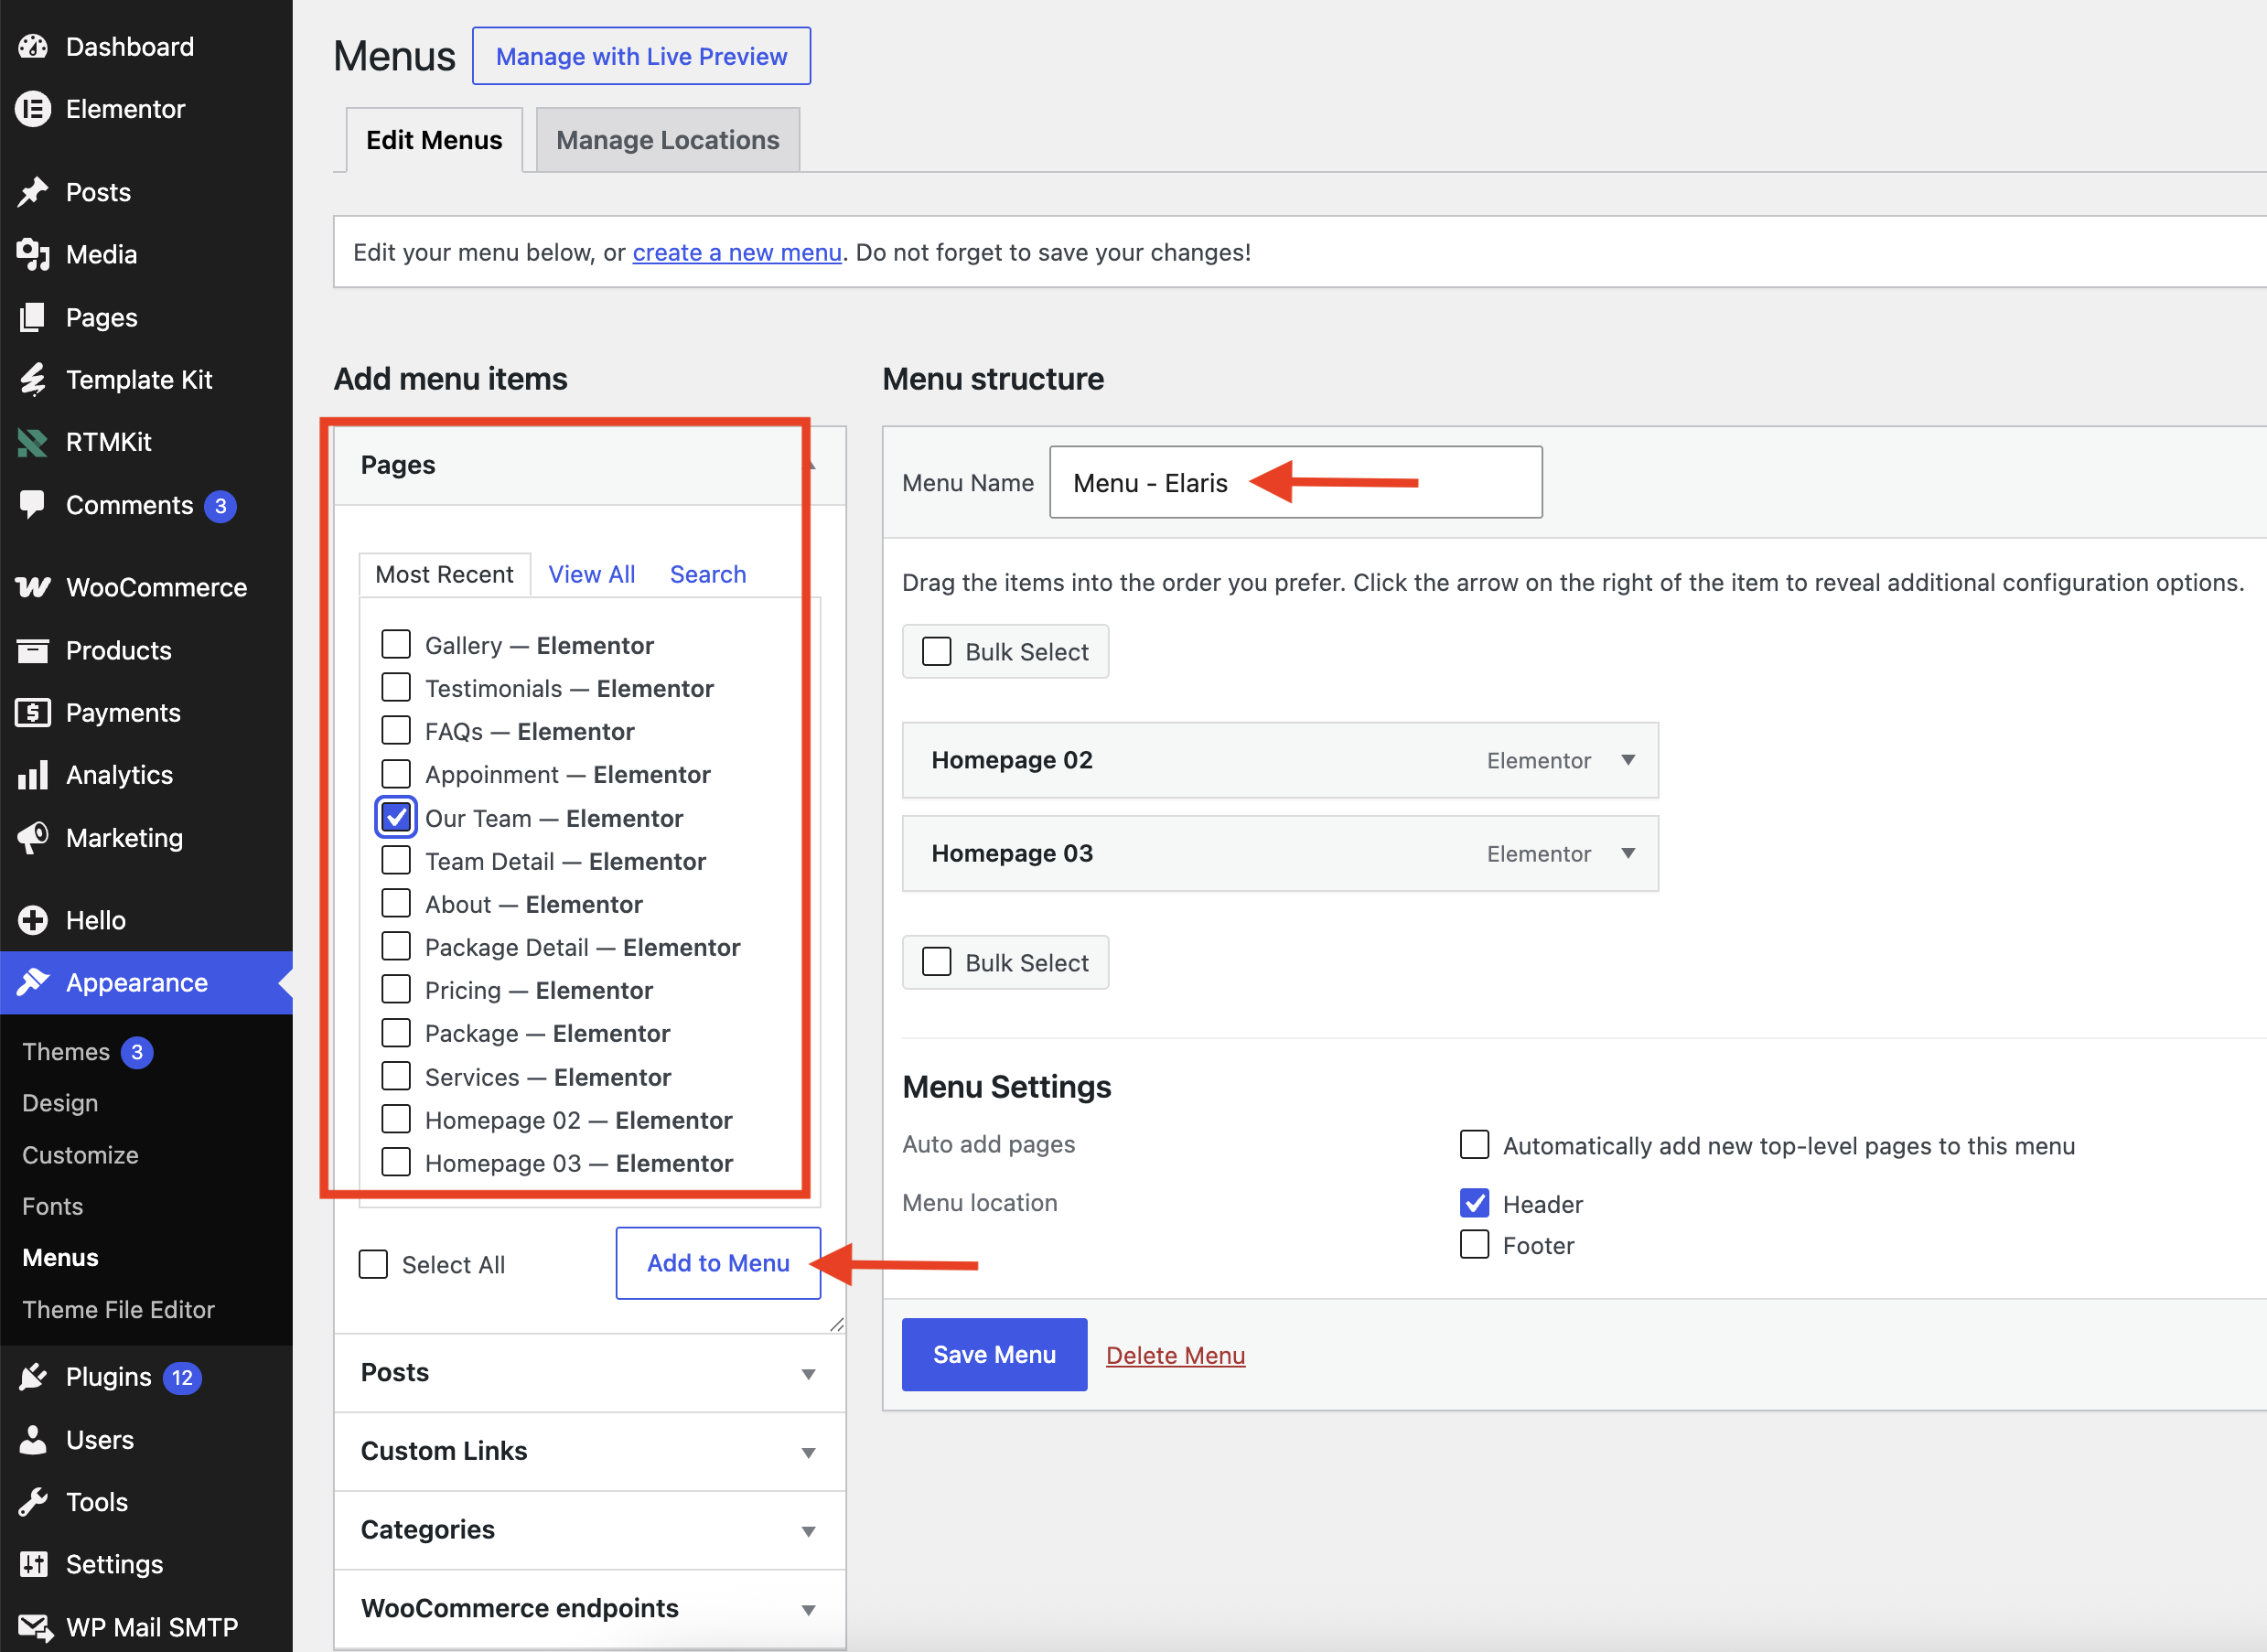Click the Save Menu button

click(x=994, y=1355)
